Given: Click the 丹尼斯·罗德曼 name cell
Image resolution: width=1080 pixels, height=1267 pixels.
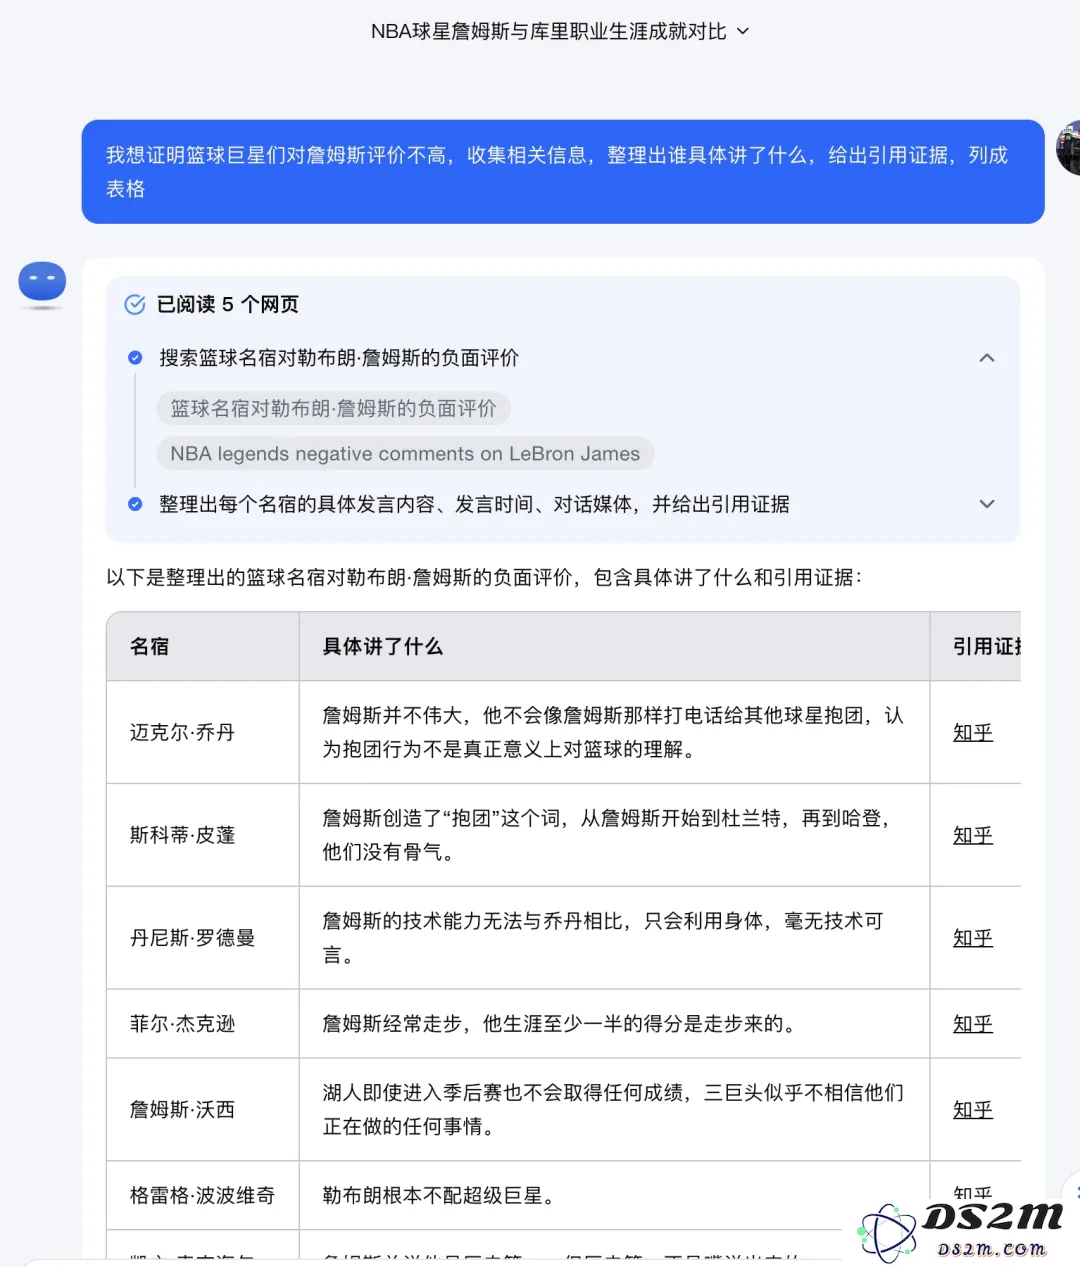Looking at the screenshot, I should [x=203, y=938].
